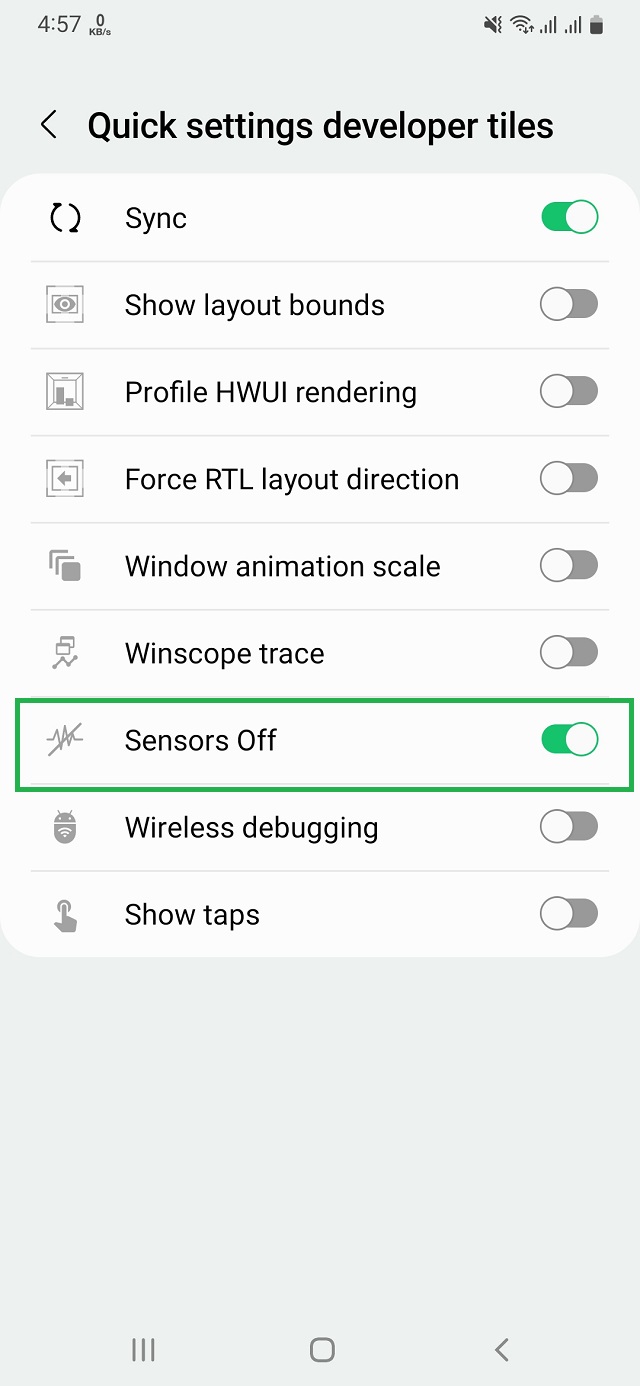Tap the Show layout bounds eye icon
The image size is (640, 1386).
pyautogui.click(x=65, y=305)
